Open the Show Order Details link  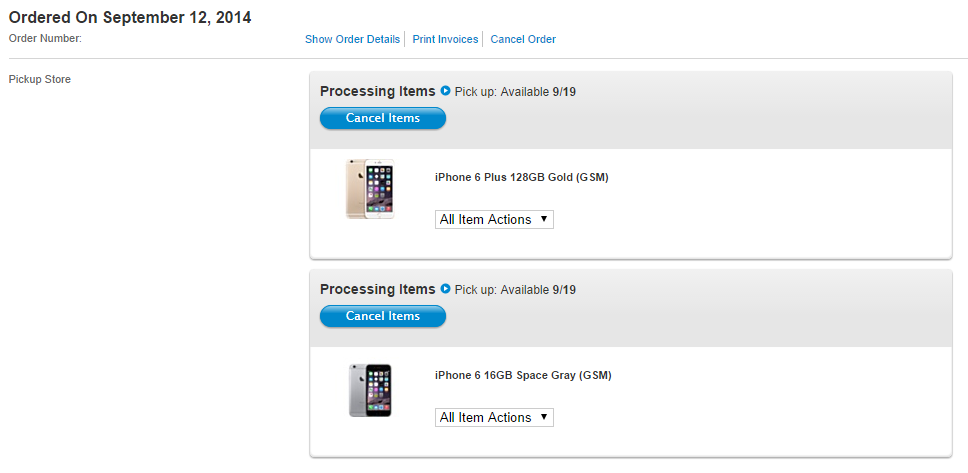coord(352,39)
